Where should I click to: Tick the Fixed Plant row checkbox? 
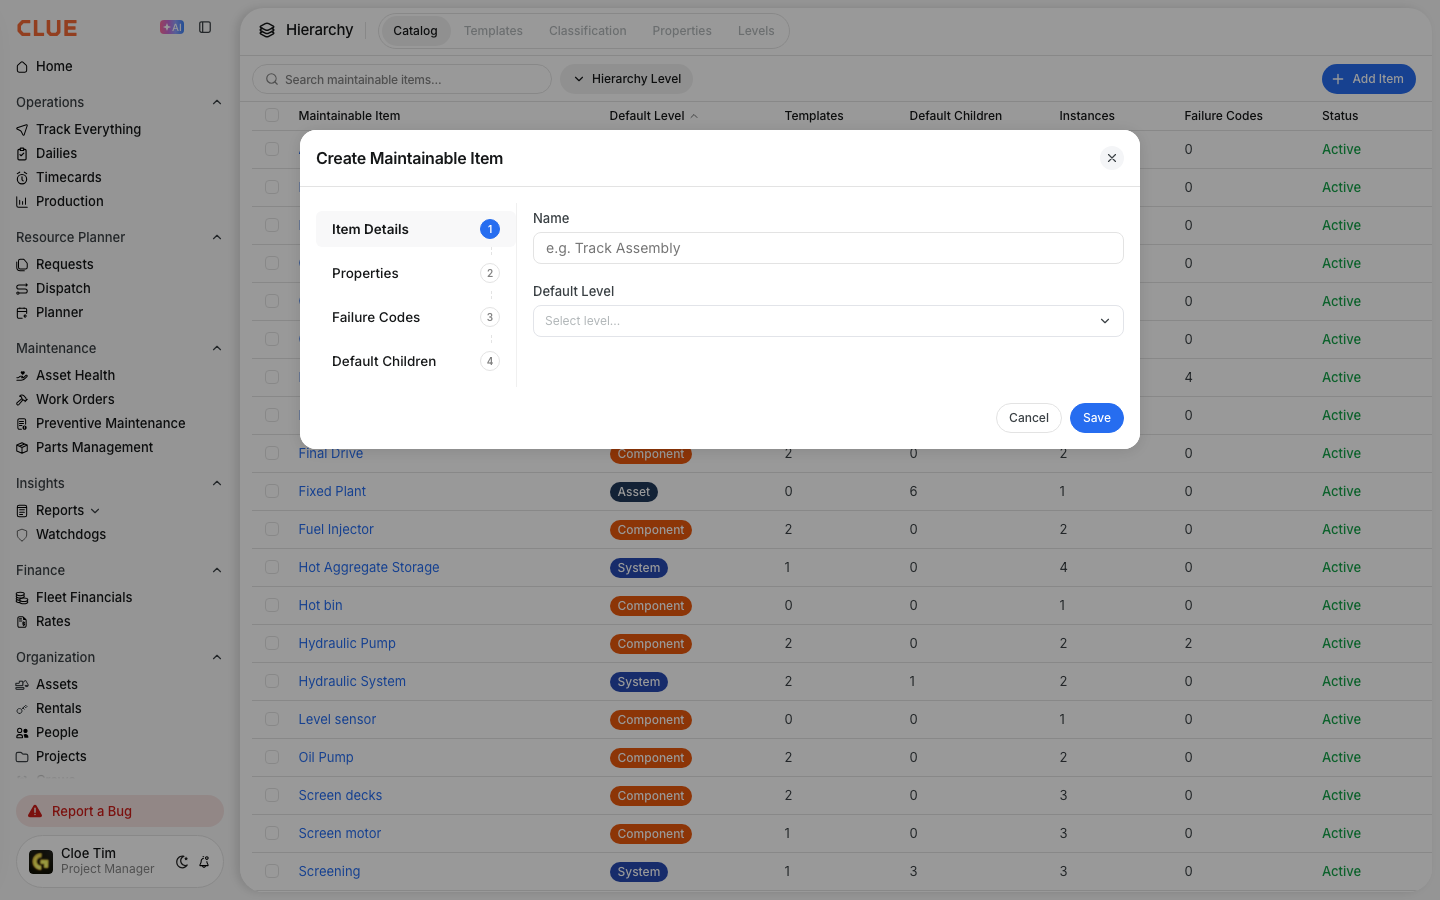point(272,491)
